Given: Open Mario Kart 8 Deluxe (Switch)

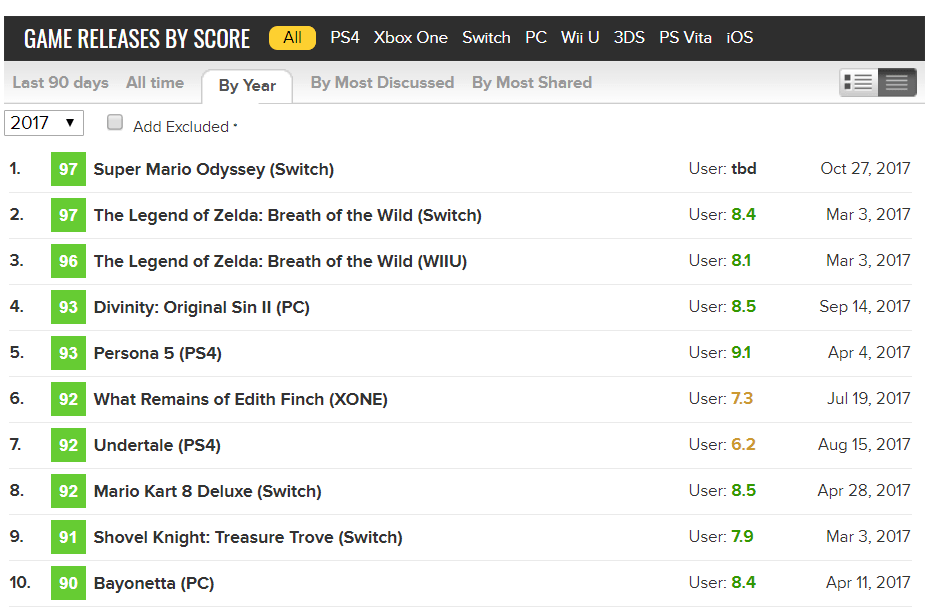Looking at the screenshot, I should pyautogui.click(x=208, y=491).
